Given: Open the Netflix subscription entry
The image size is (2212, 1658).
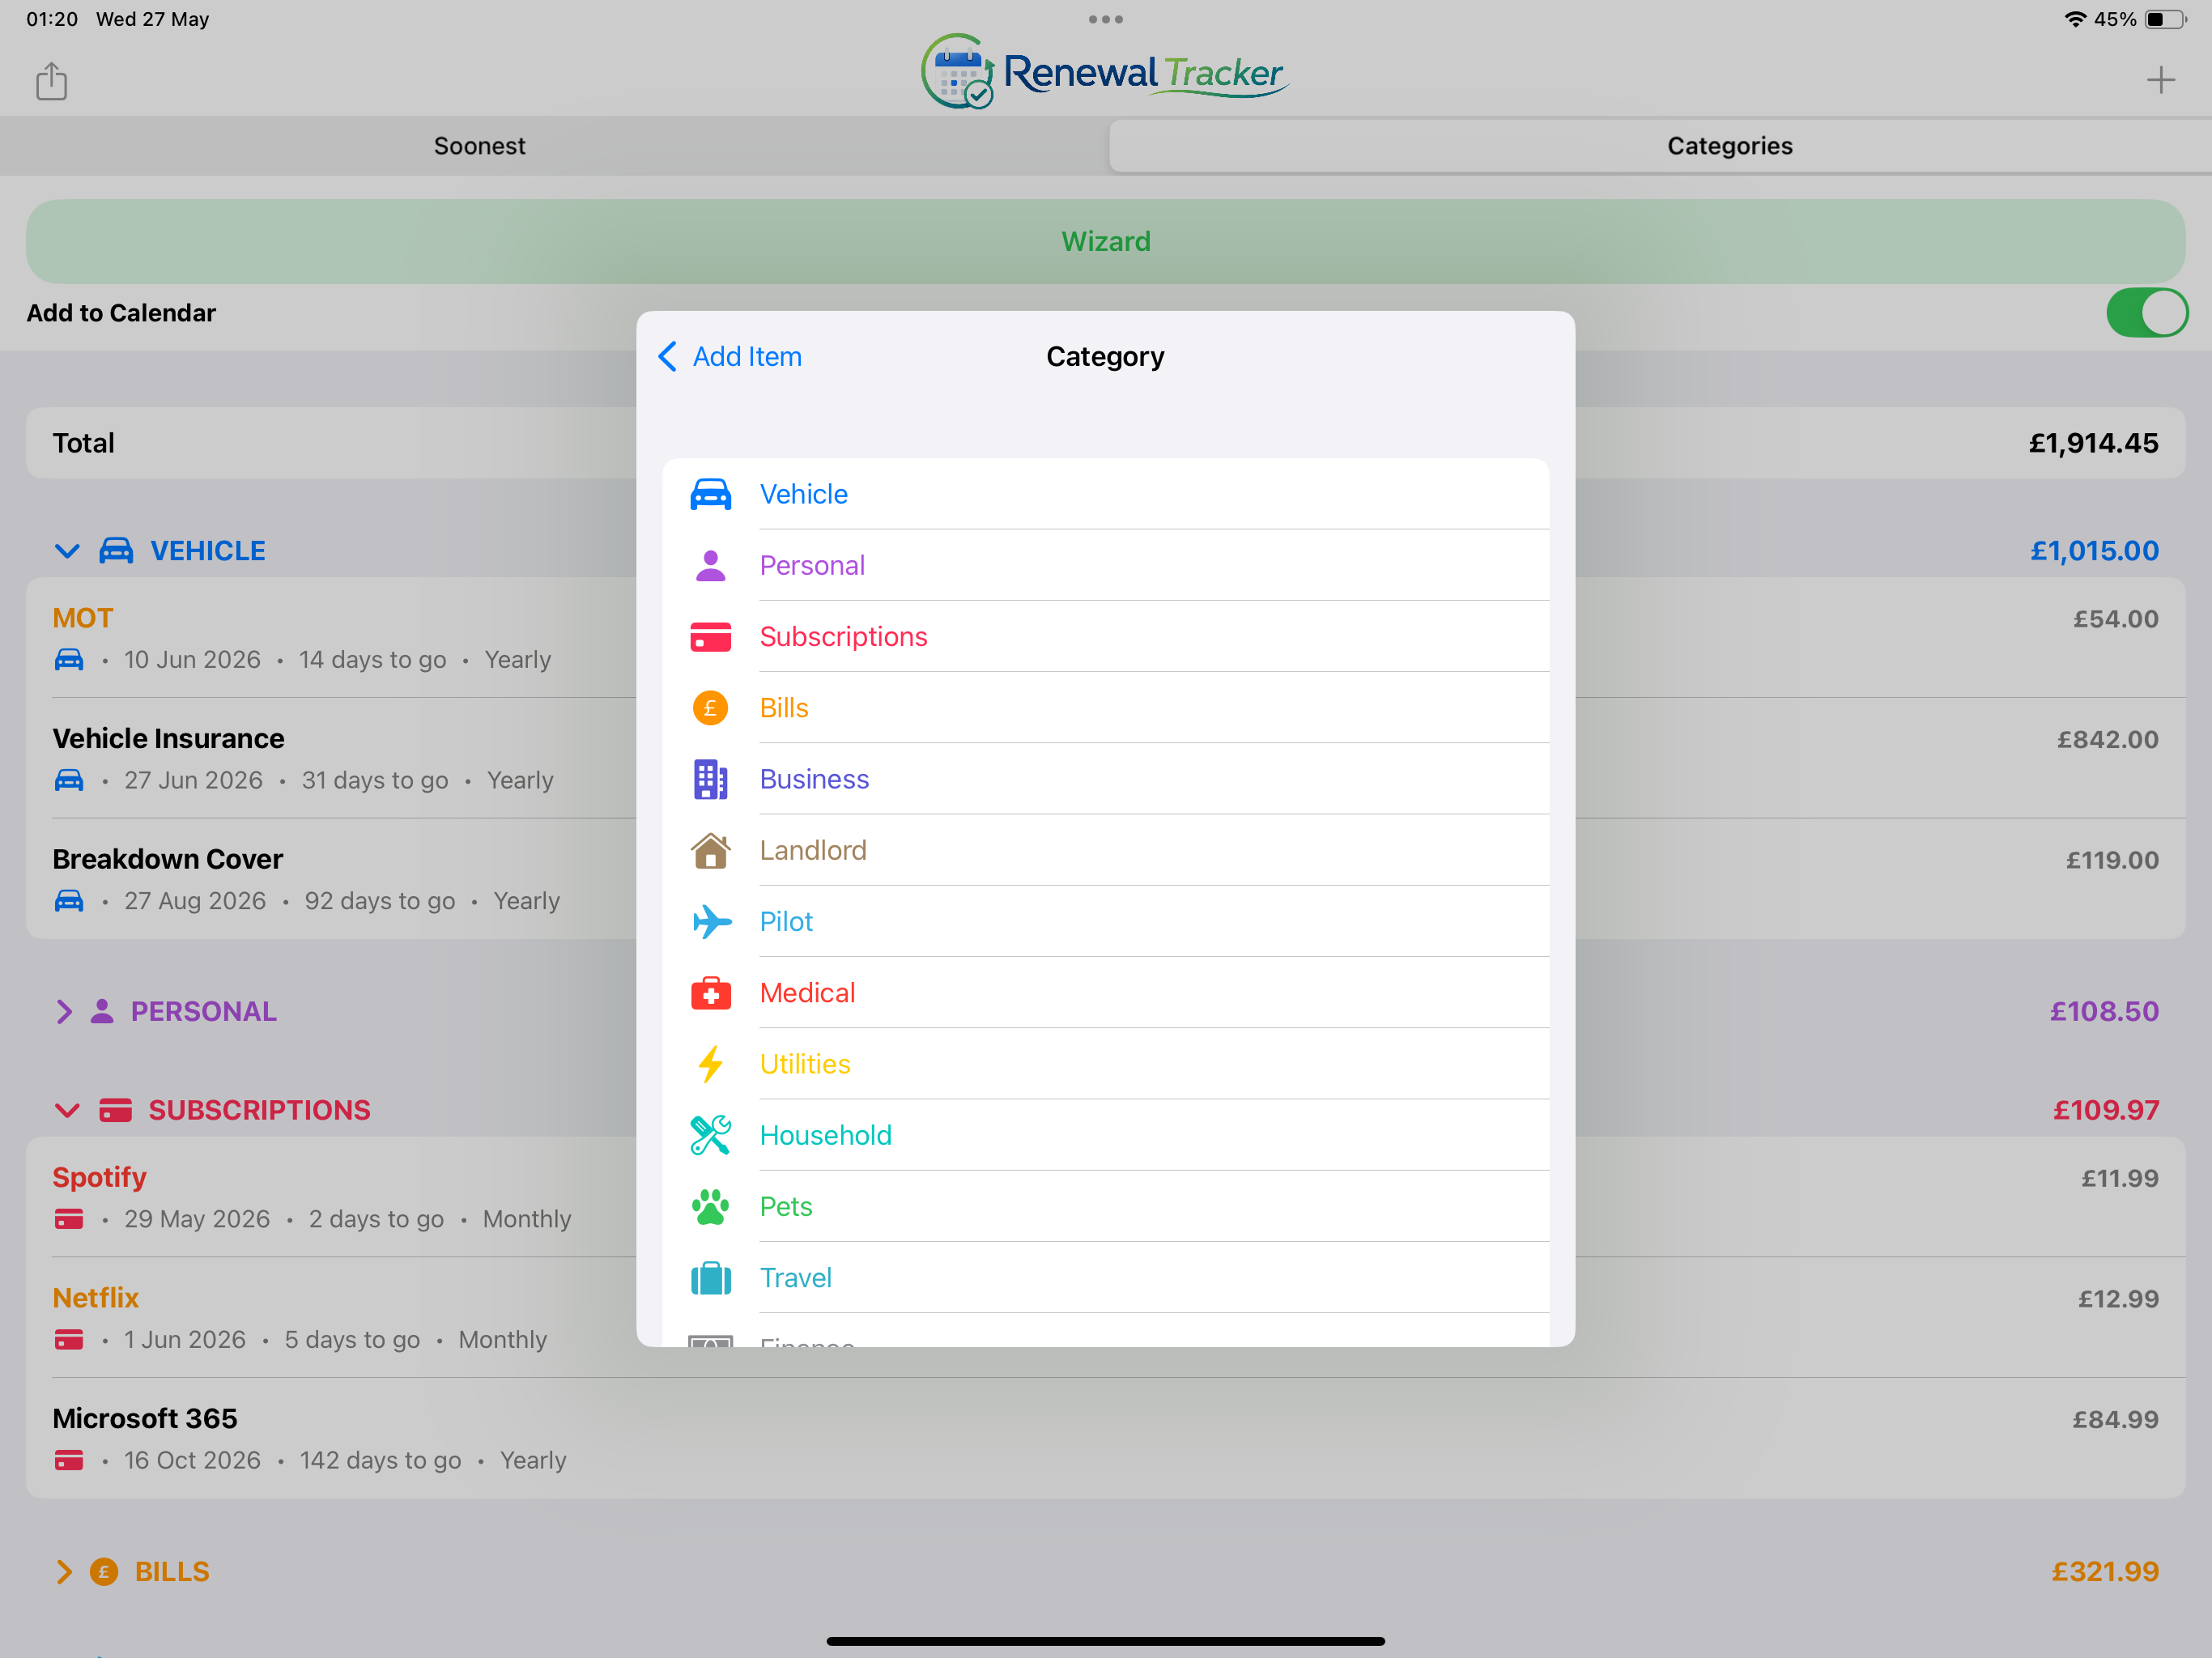Looking at the screenshot, I should tap(1105, 1318).
